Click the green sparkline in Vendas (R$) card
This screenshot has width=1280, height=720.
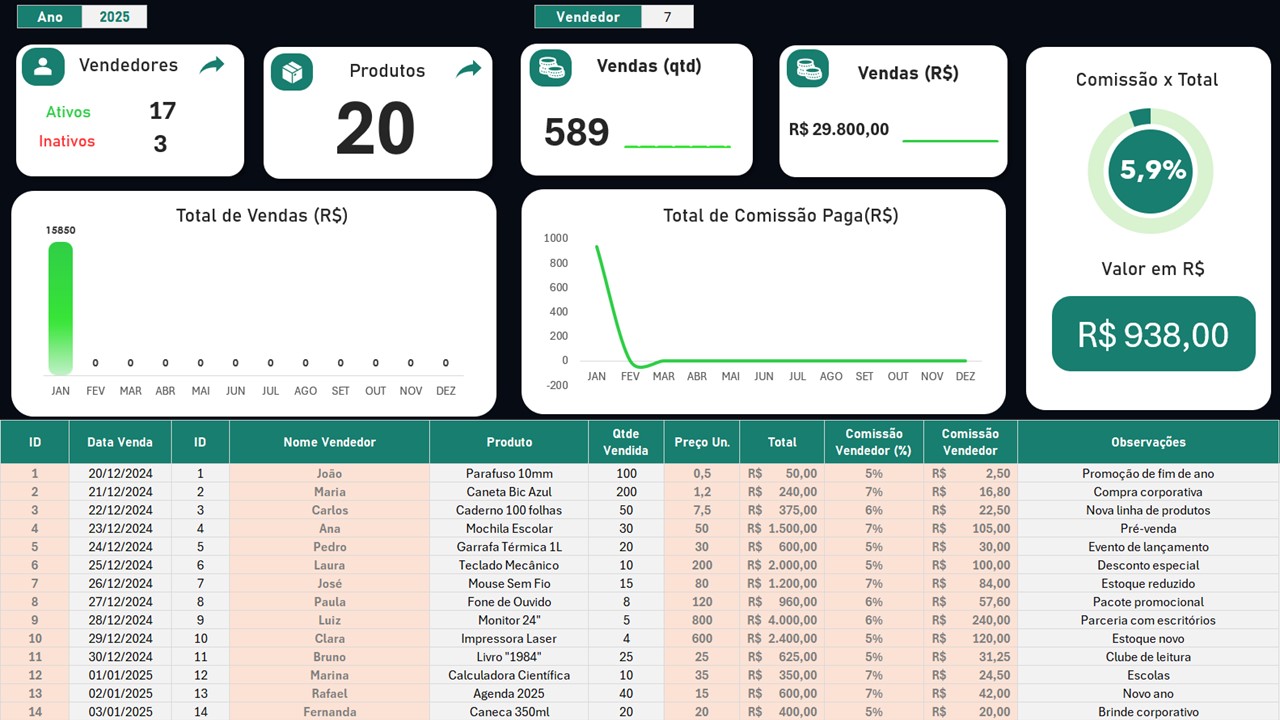pyautogui.click(x=950, y=141)
